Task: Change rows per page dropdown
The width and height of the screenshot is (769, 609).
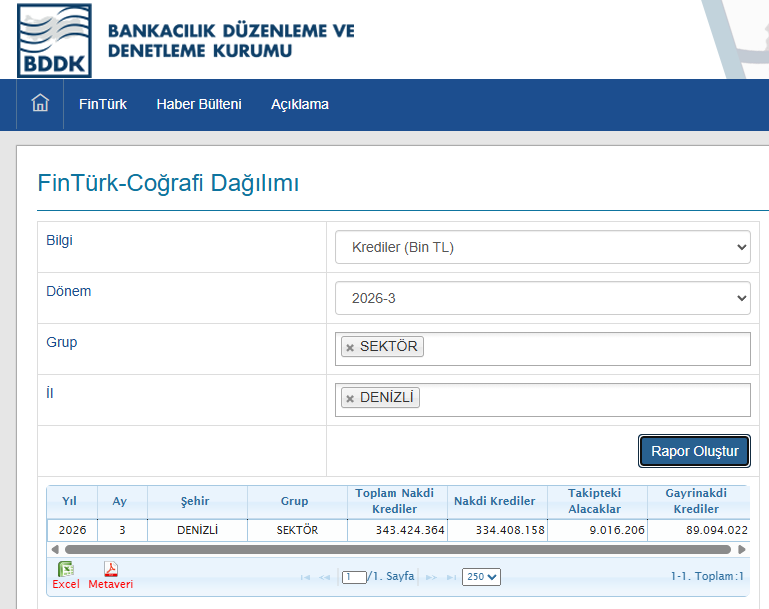Action: [481, 577]
